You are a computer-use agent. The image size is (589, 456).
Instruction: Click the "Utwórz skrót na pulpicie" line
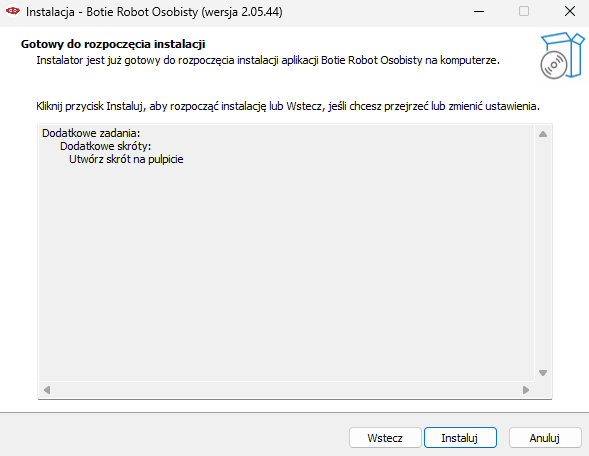click(x=126, y=159)
